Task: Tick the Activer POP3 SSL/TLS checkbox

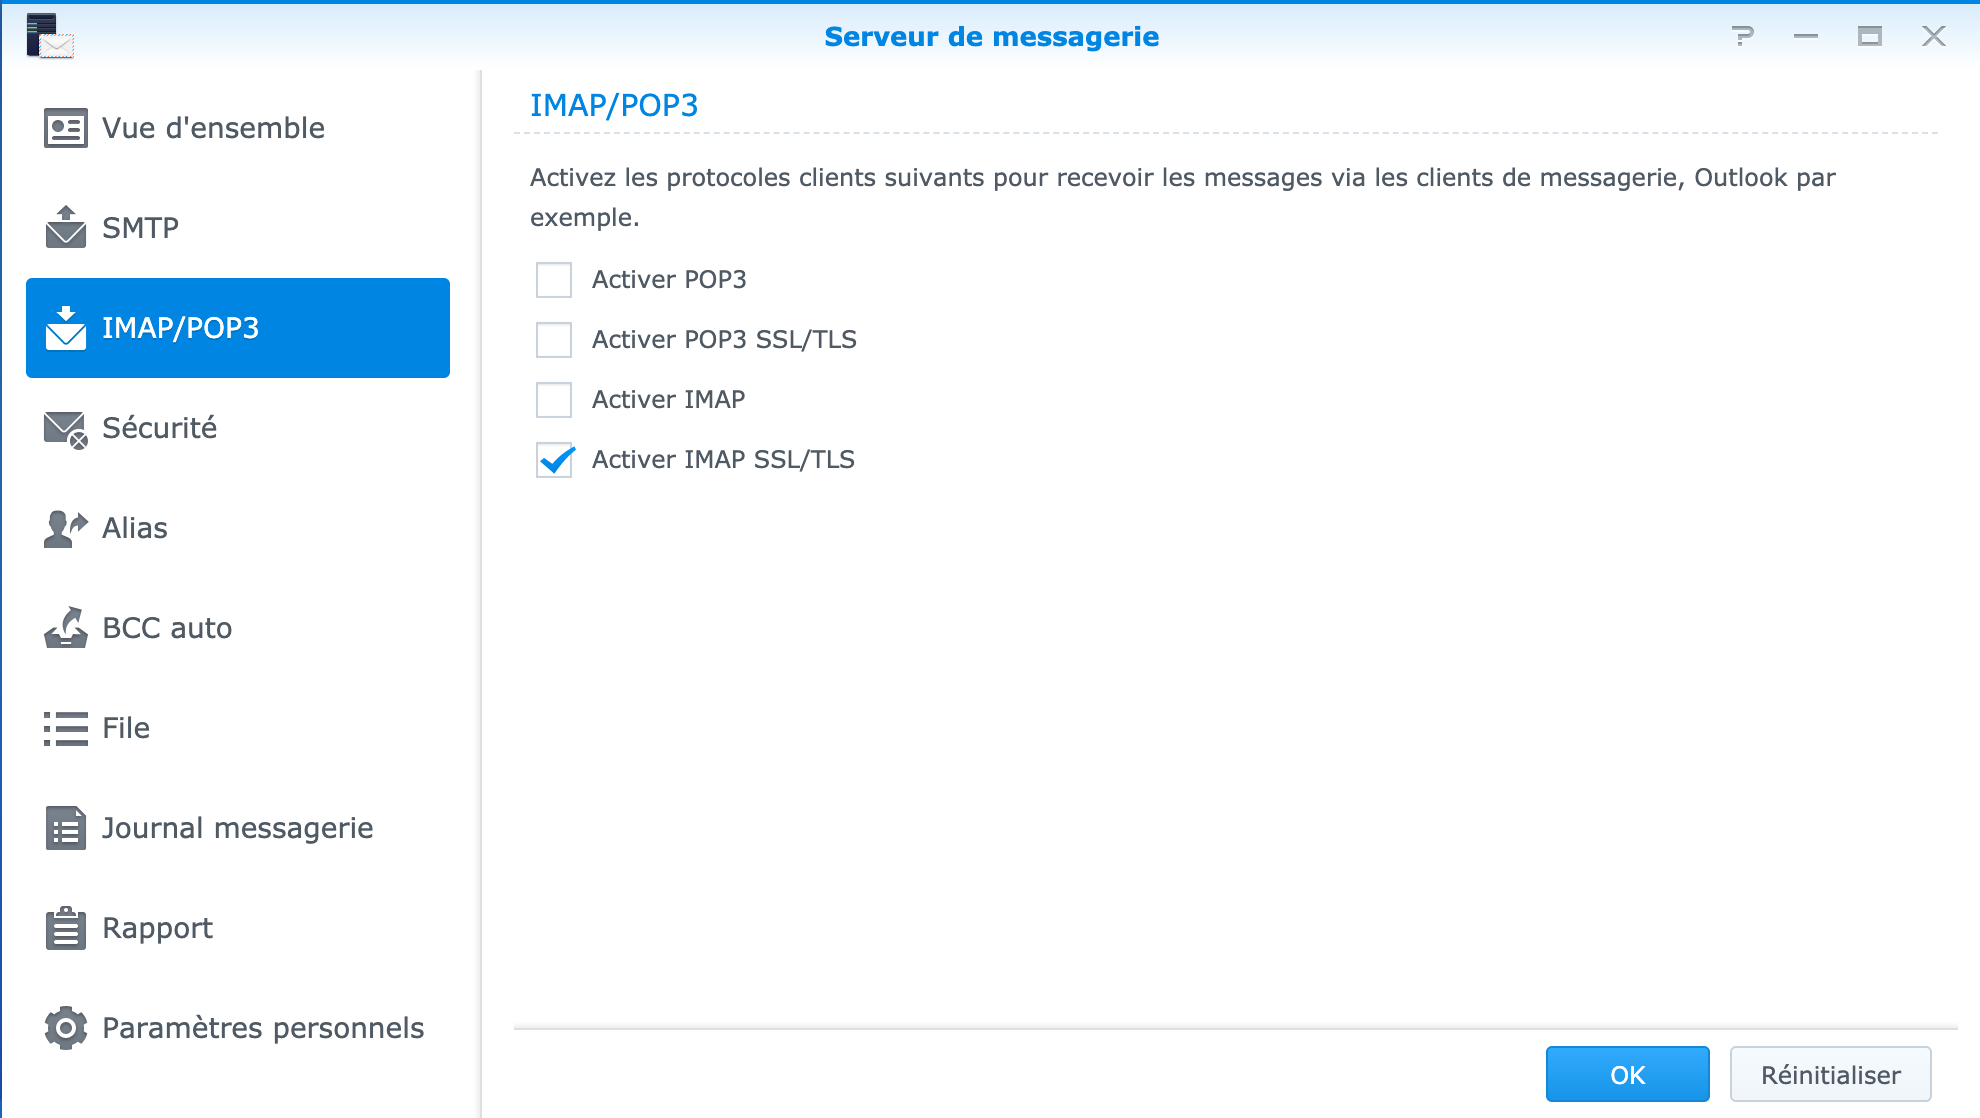Action: [x=554, y=340]
